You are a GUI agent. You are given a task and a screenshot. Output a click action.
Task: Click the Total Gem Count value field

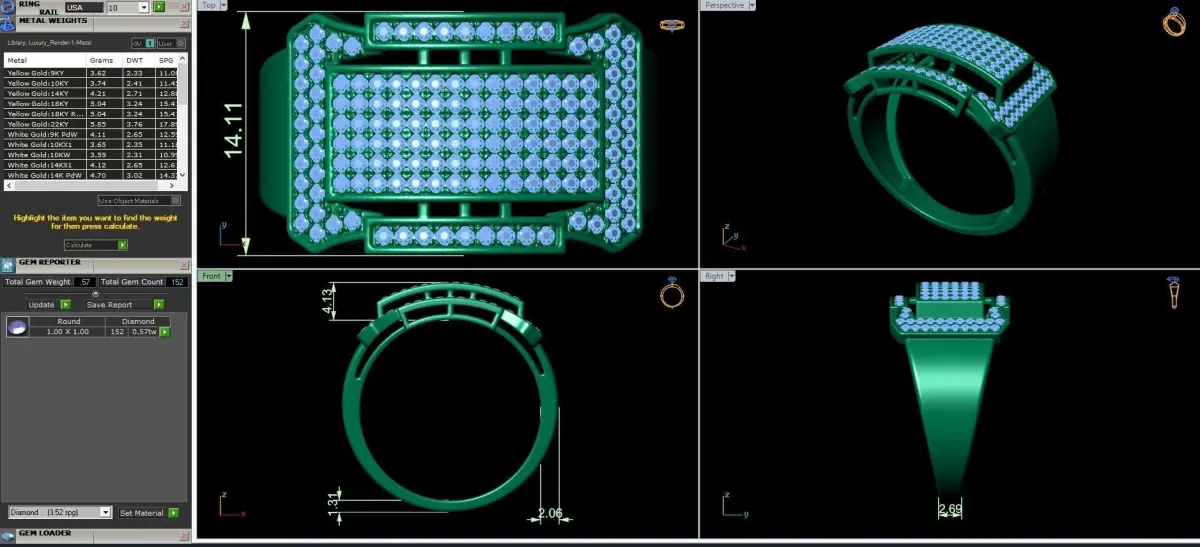(177, 282)
